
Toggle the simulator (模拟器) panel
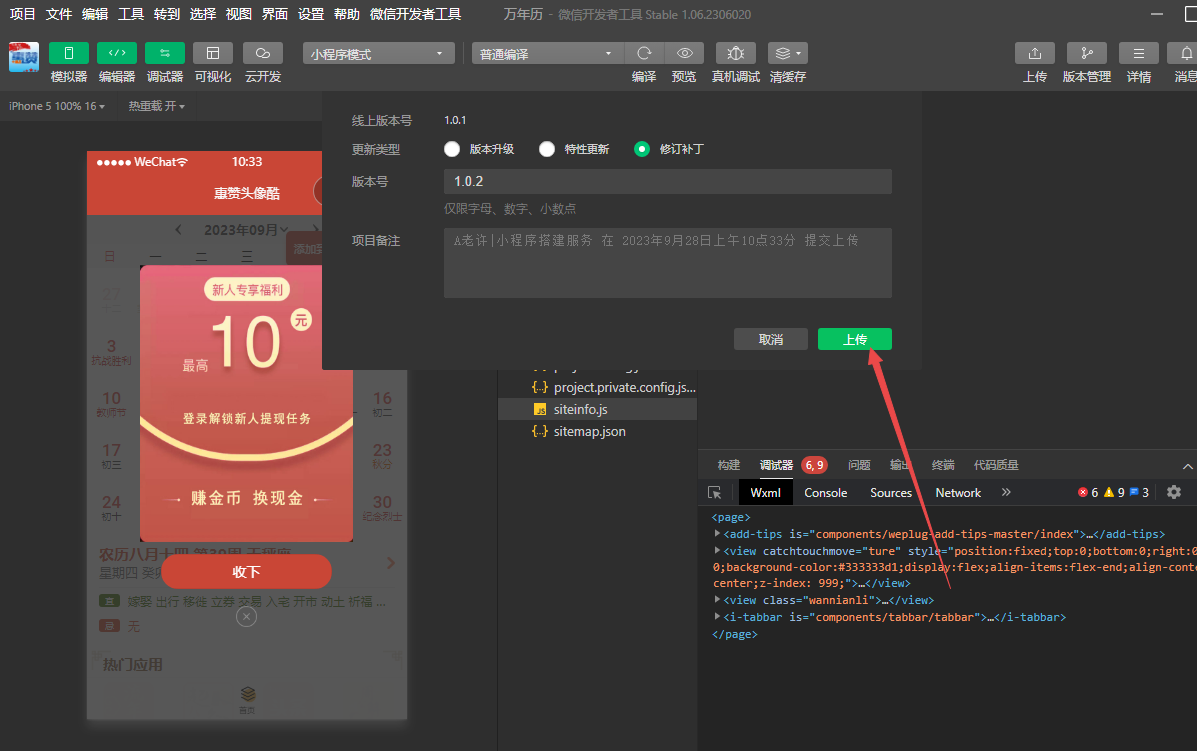69,53
